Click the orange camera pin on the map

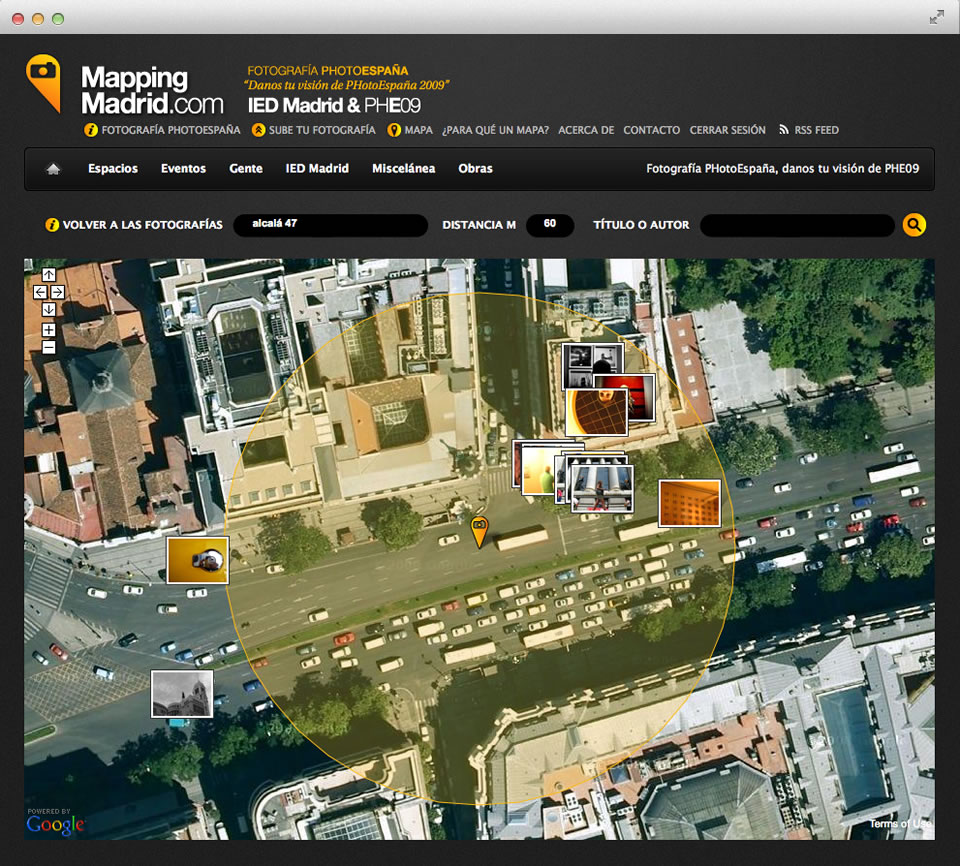click(x=479, y=532)
